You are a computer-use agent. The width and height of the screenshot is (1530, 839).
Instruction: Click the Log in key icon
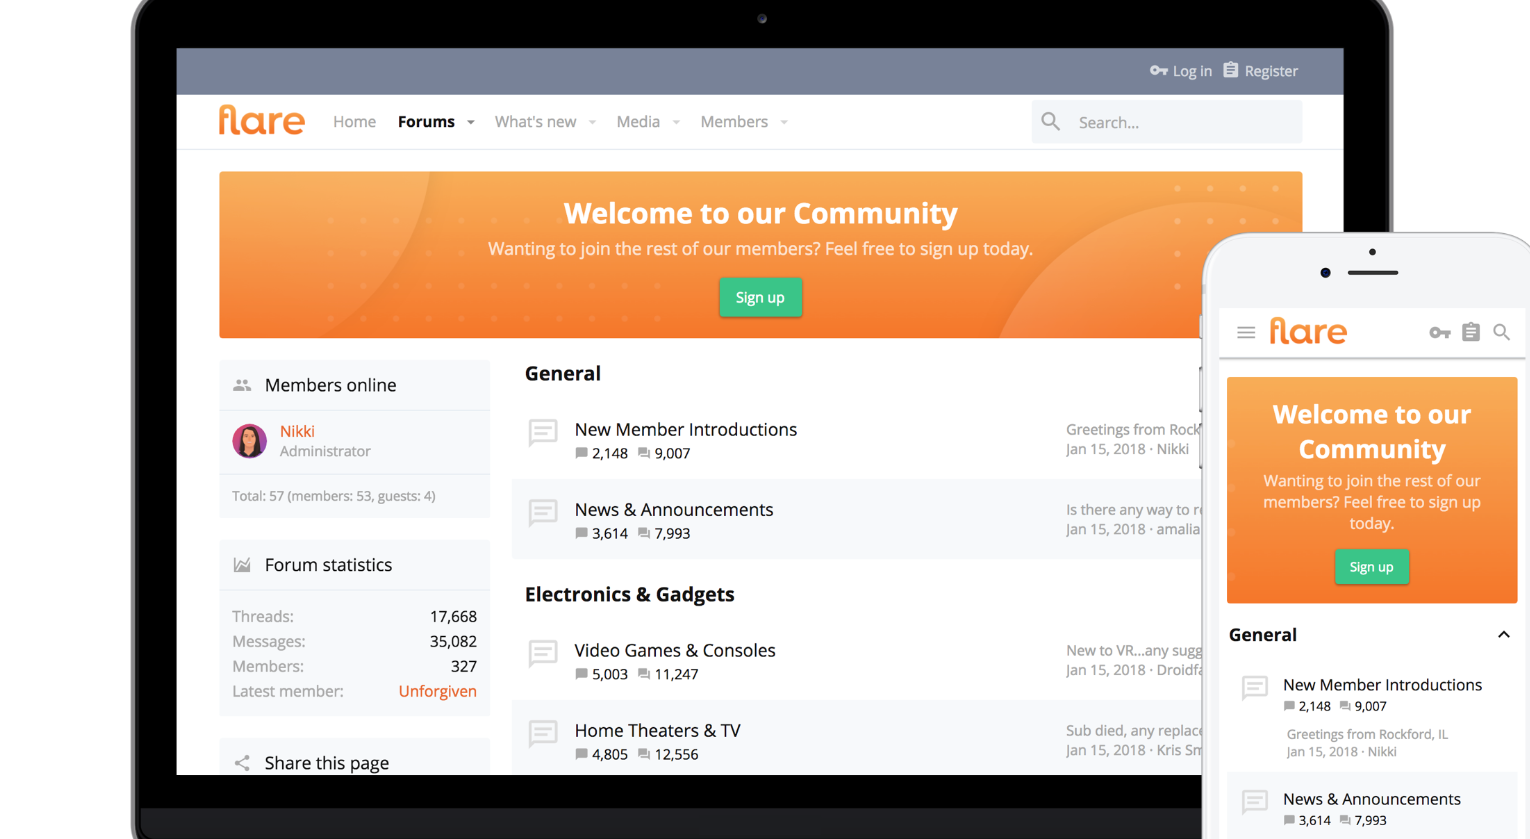pyautogui.click(x=1158, y=71)
